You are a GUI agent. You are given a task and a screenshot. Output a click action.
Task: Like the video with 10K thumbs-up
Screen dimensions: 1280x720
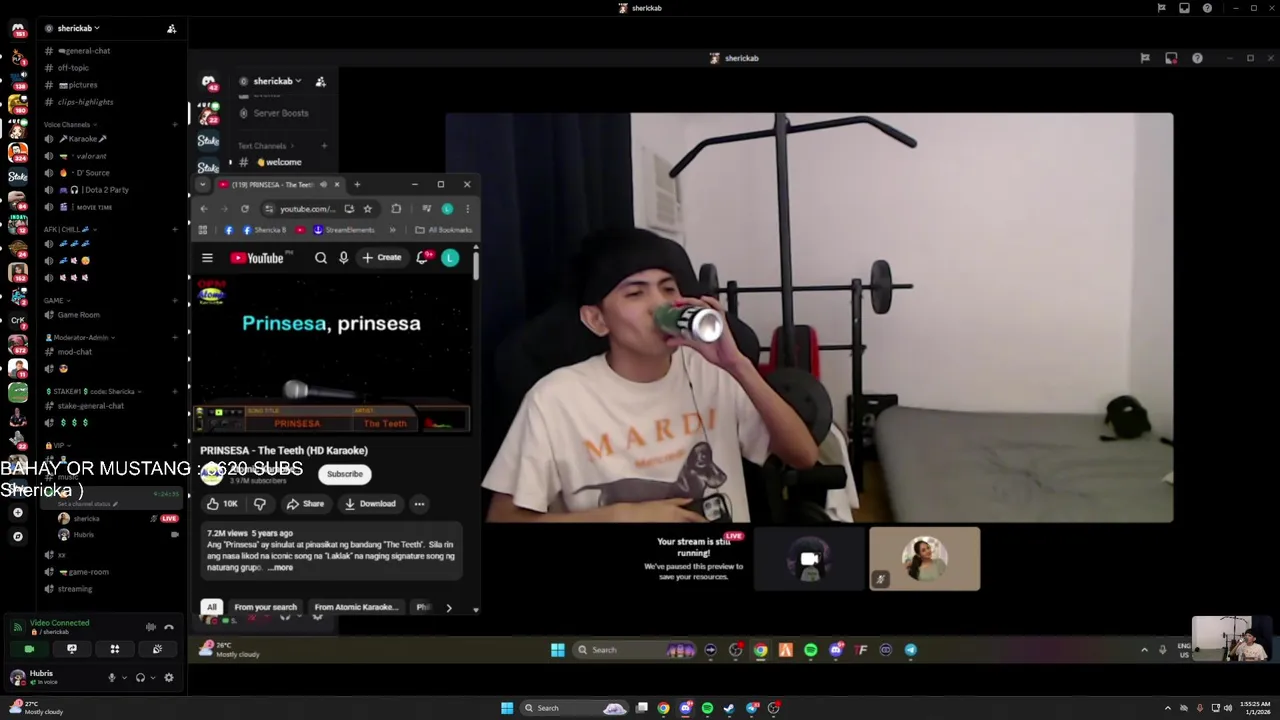(x=222, y=504)
